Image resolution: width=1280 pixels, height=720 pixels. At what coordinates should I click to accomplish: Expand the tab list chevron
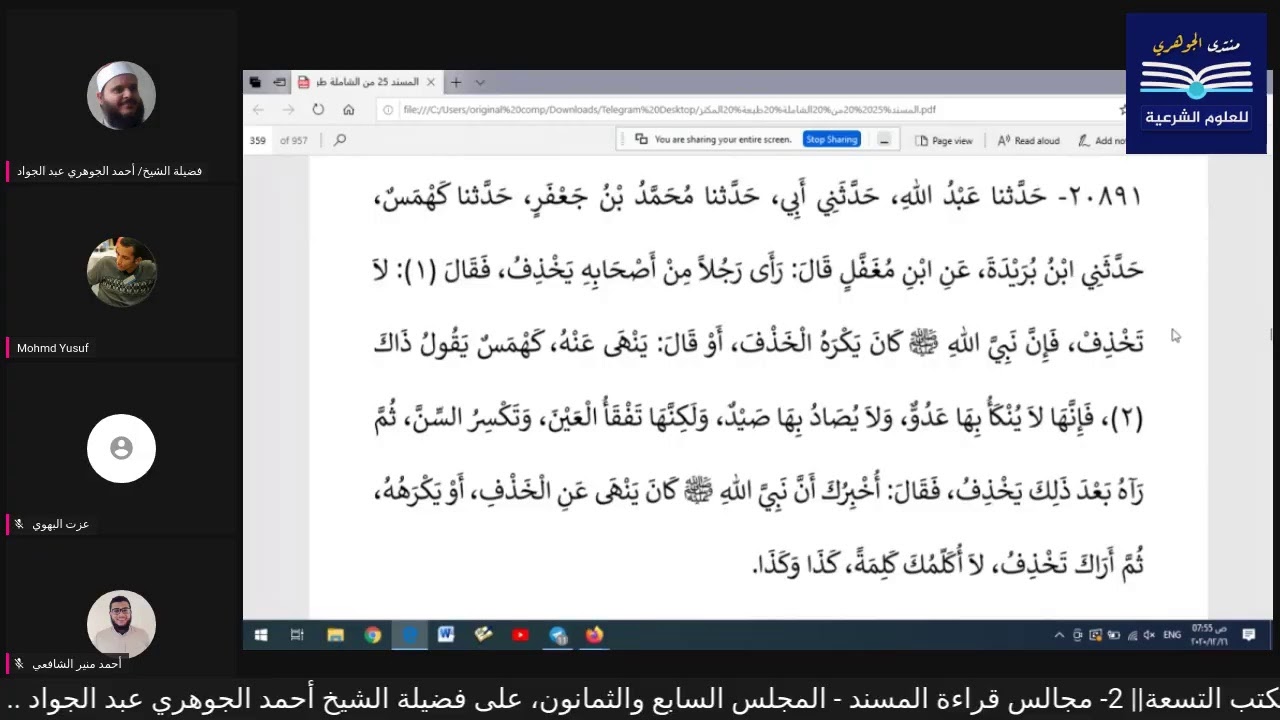click(480, 82)
